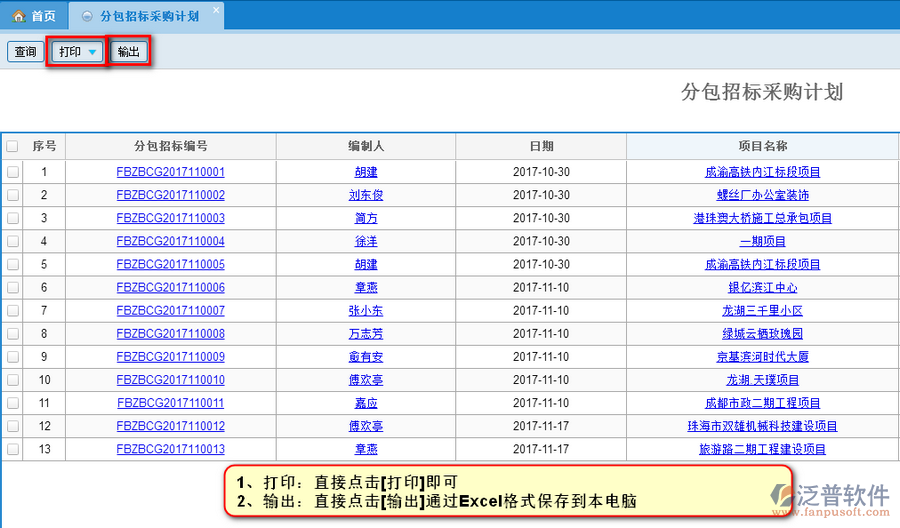Screen dimensions: 900x528
Task: Click the icon on 分包招标采购计划 tab
Action: pos(88,16)
